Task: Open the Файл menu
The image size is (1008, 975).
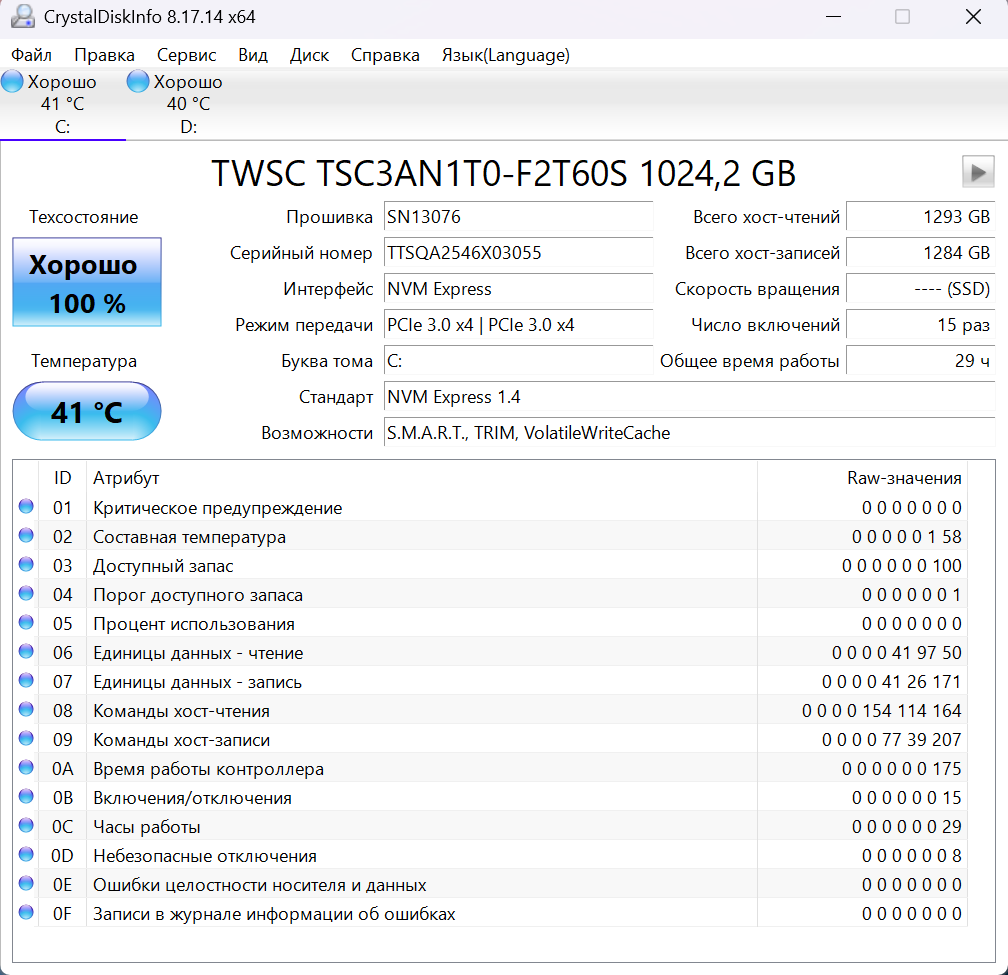Action: point(32,55)
